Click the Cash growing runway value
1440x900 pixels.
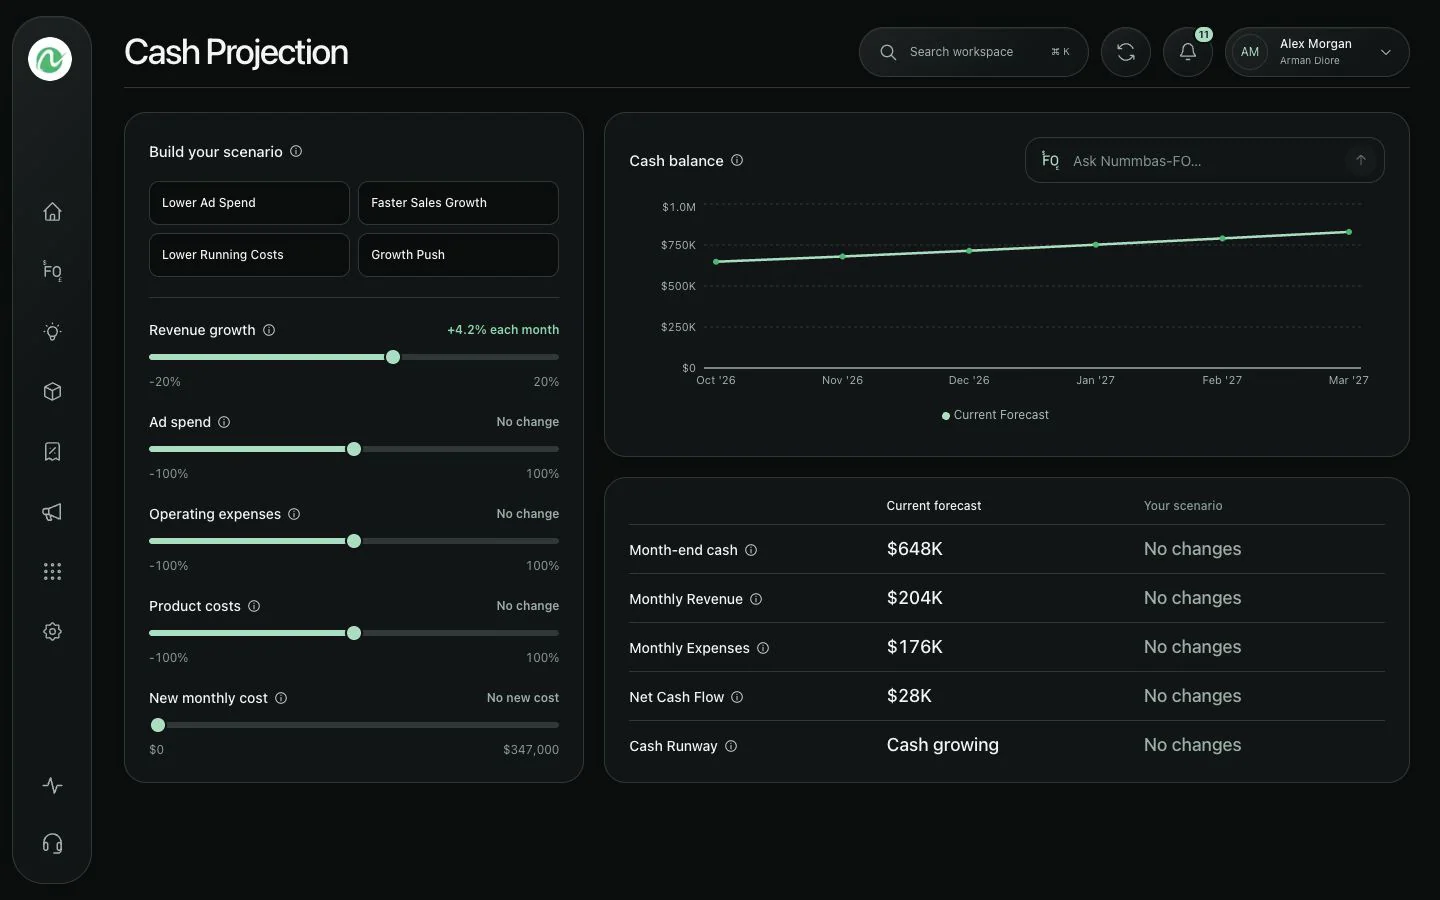[x=943, y=745]
